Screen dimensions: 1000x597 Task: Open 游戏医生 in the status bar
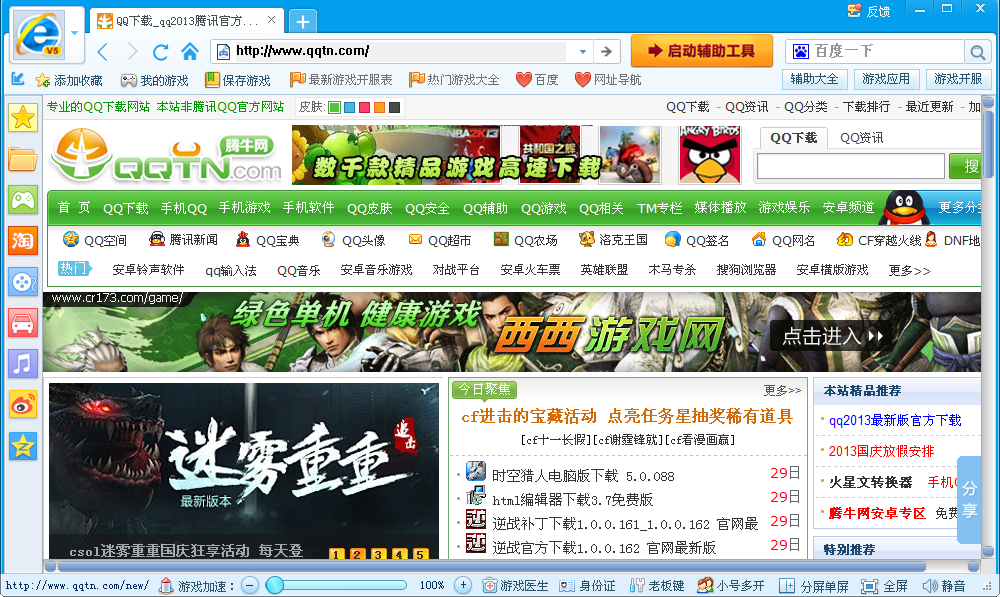point(515,586)
